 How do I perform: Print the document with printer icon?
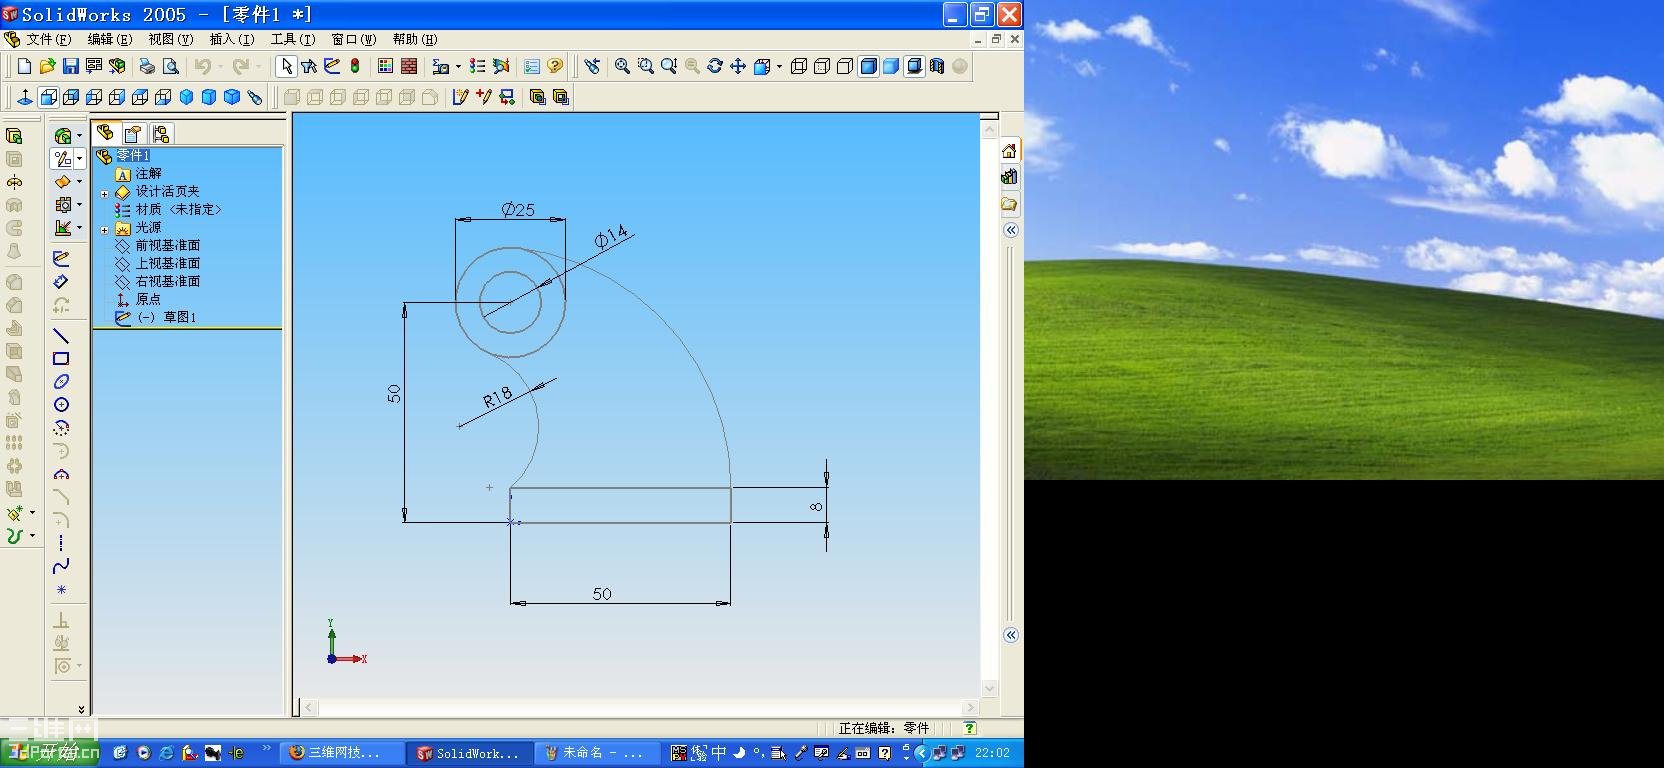coord(147,66)
